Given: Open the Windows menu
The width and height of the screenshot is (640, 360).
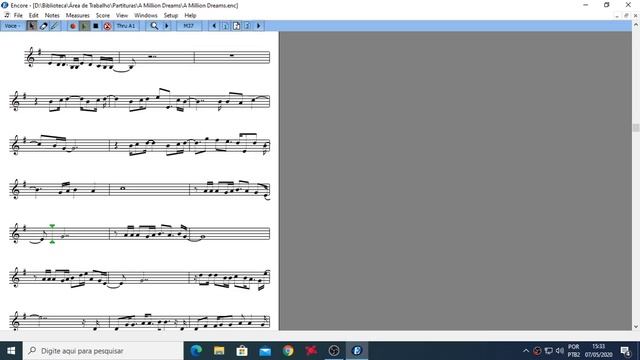Looking at the screenshot, I should [x=145, y=15].
